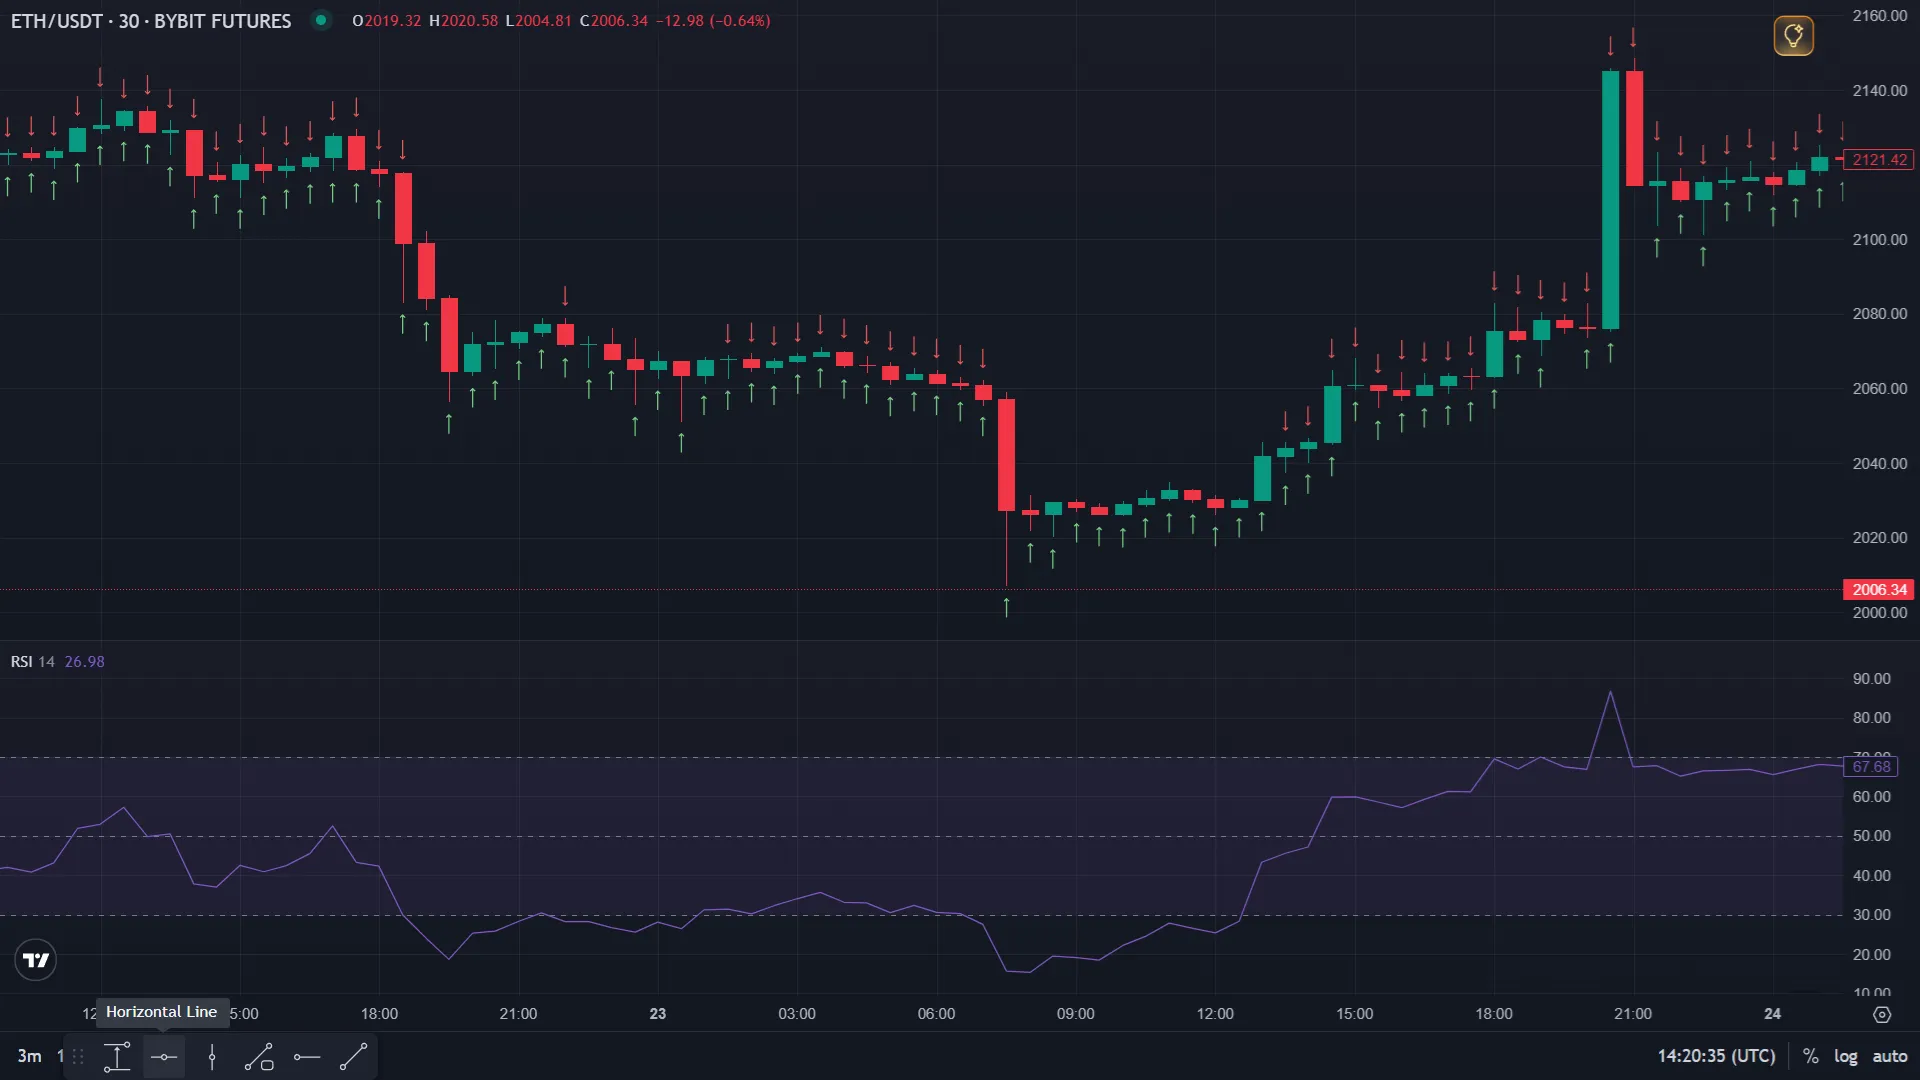Toggle percent scale mode
Image resolution: width=1920 pixels, height=1080 pixels.
tap(1810, 1056)
